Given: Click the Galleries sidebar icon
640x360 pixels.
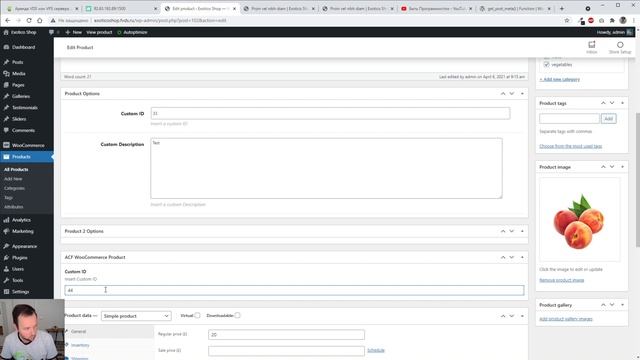Looking at the screenshot, I should (x=6, y=96).
